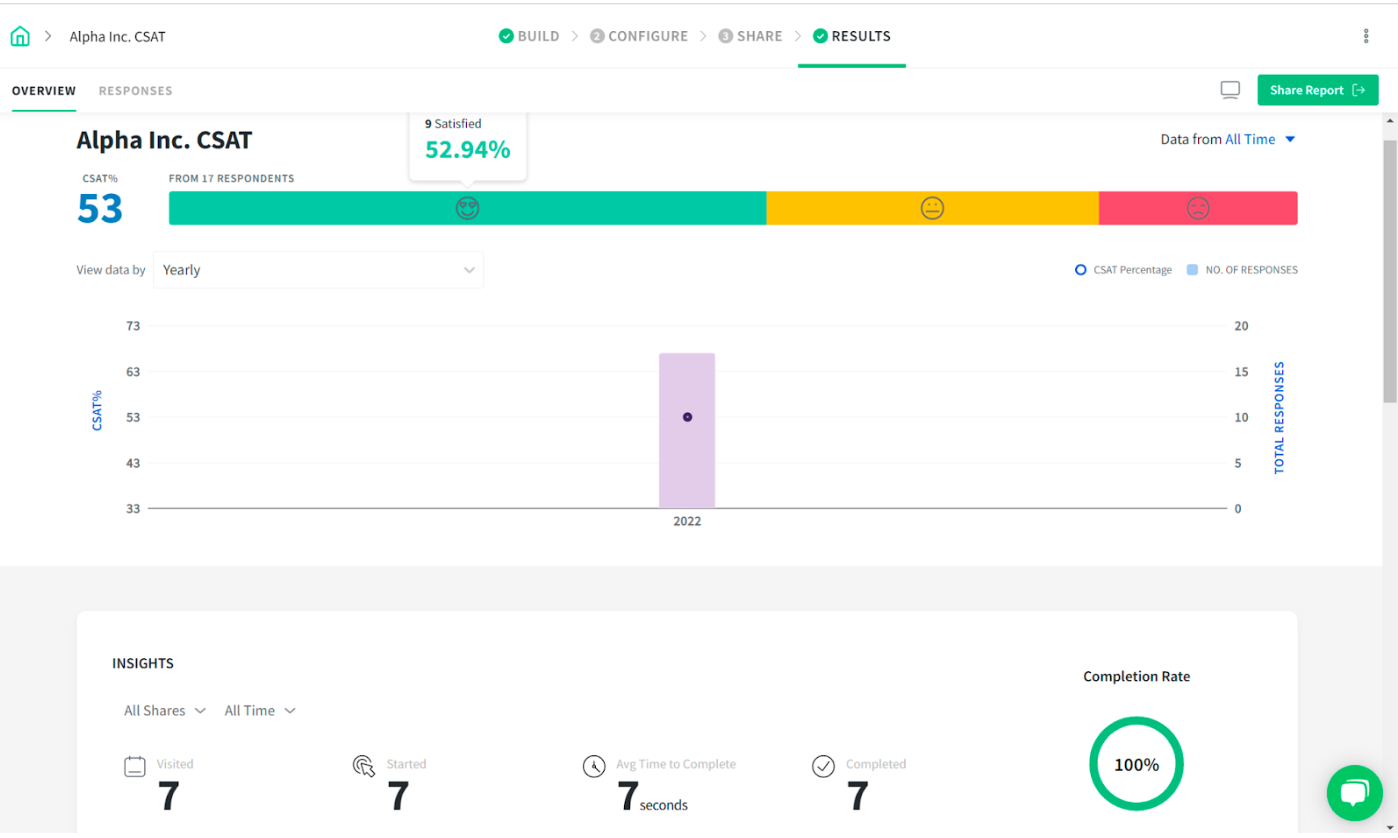This screenshot has width=1398, height=838.
Task: Go to the Build step
Action: pos(529,36)
